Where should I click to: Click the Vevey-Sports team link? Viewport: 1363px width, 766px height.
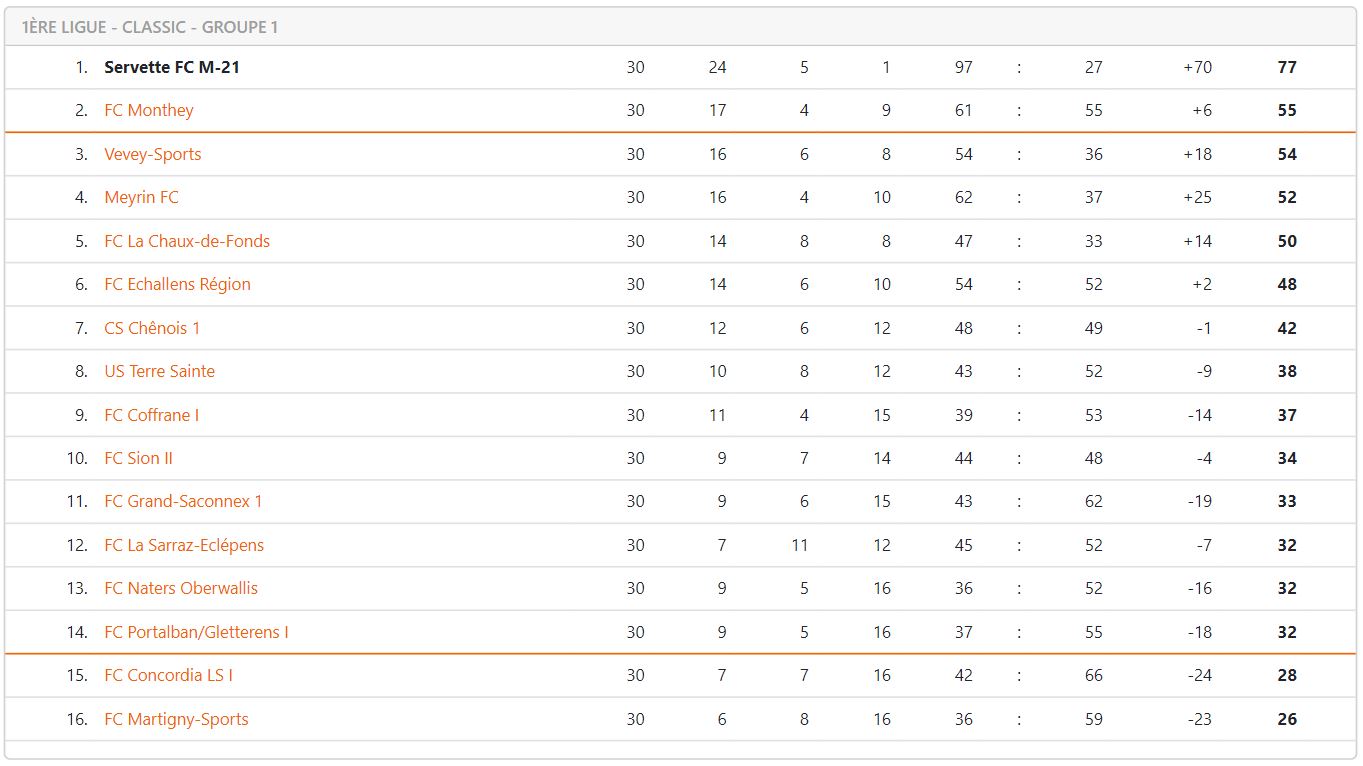pyautogui.click(x=152, y=154)
